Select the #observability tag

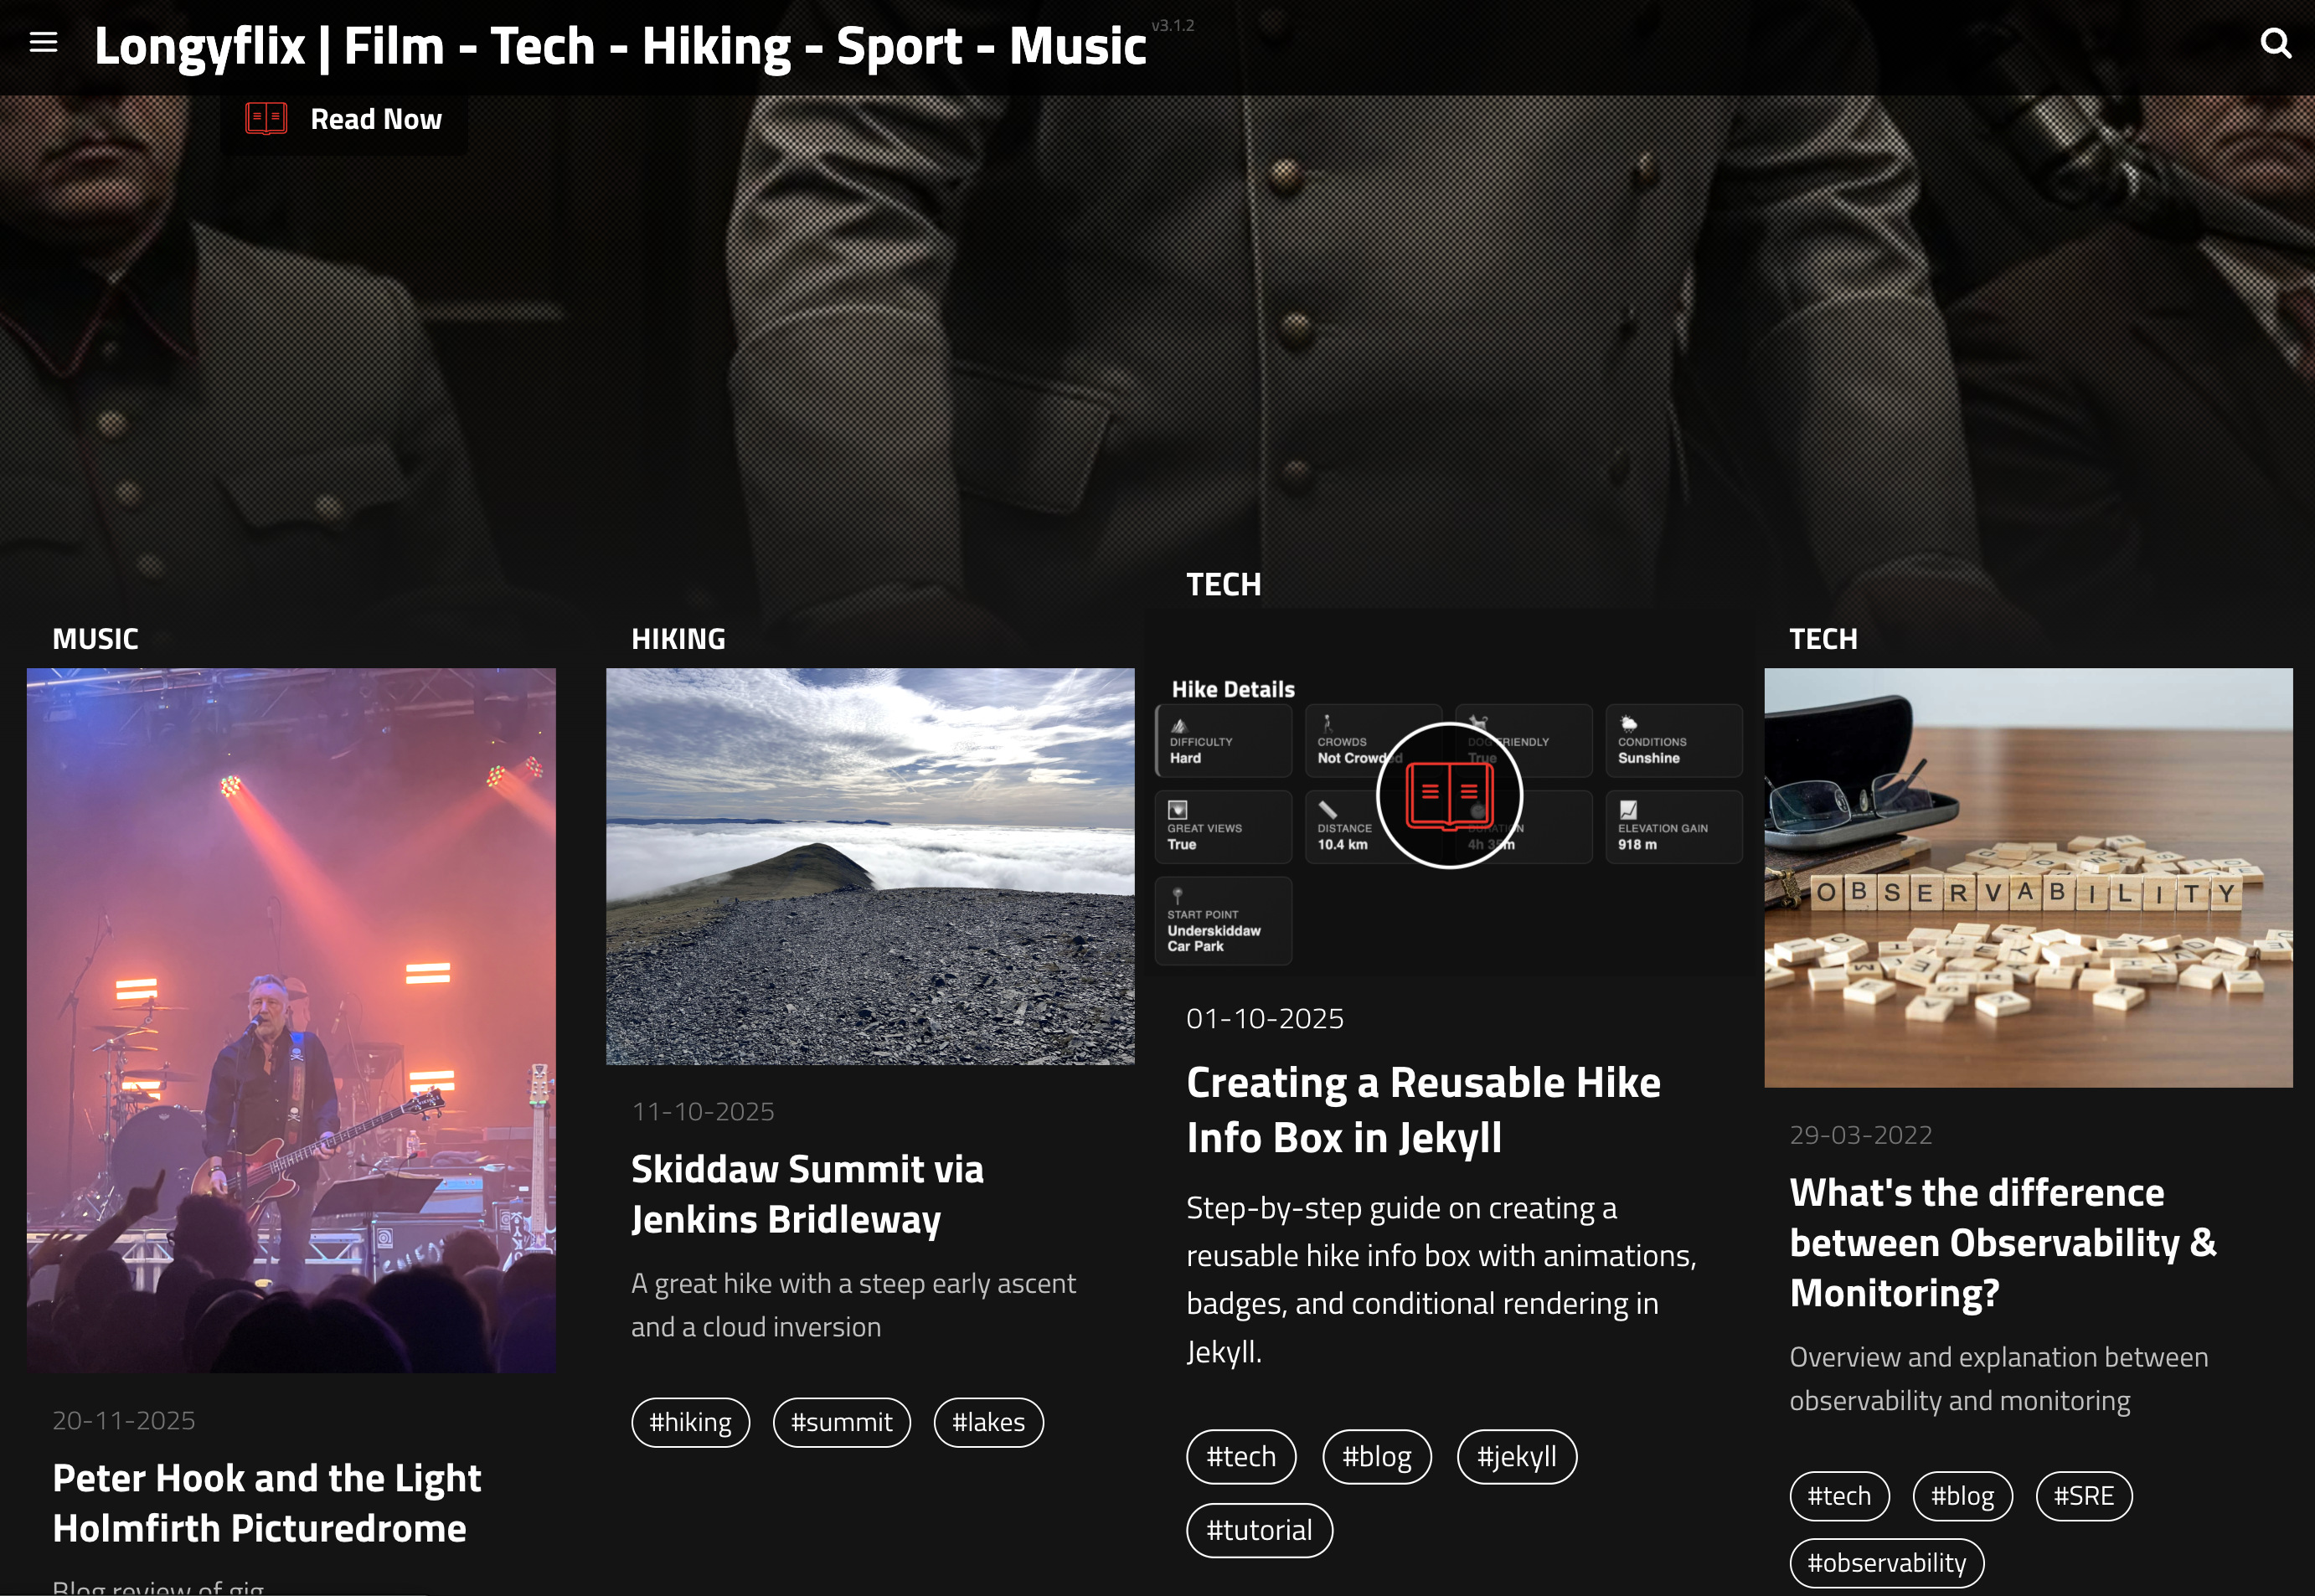(1886, 1563)
